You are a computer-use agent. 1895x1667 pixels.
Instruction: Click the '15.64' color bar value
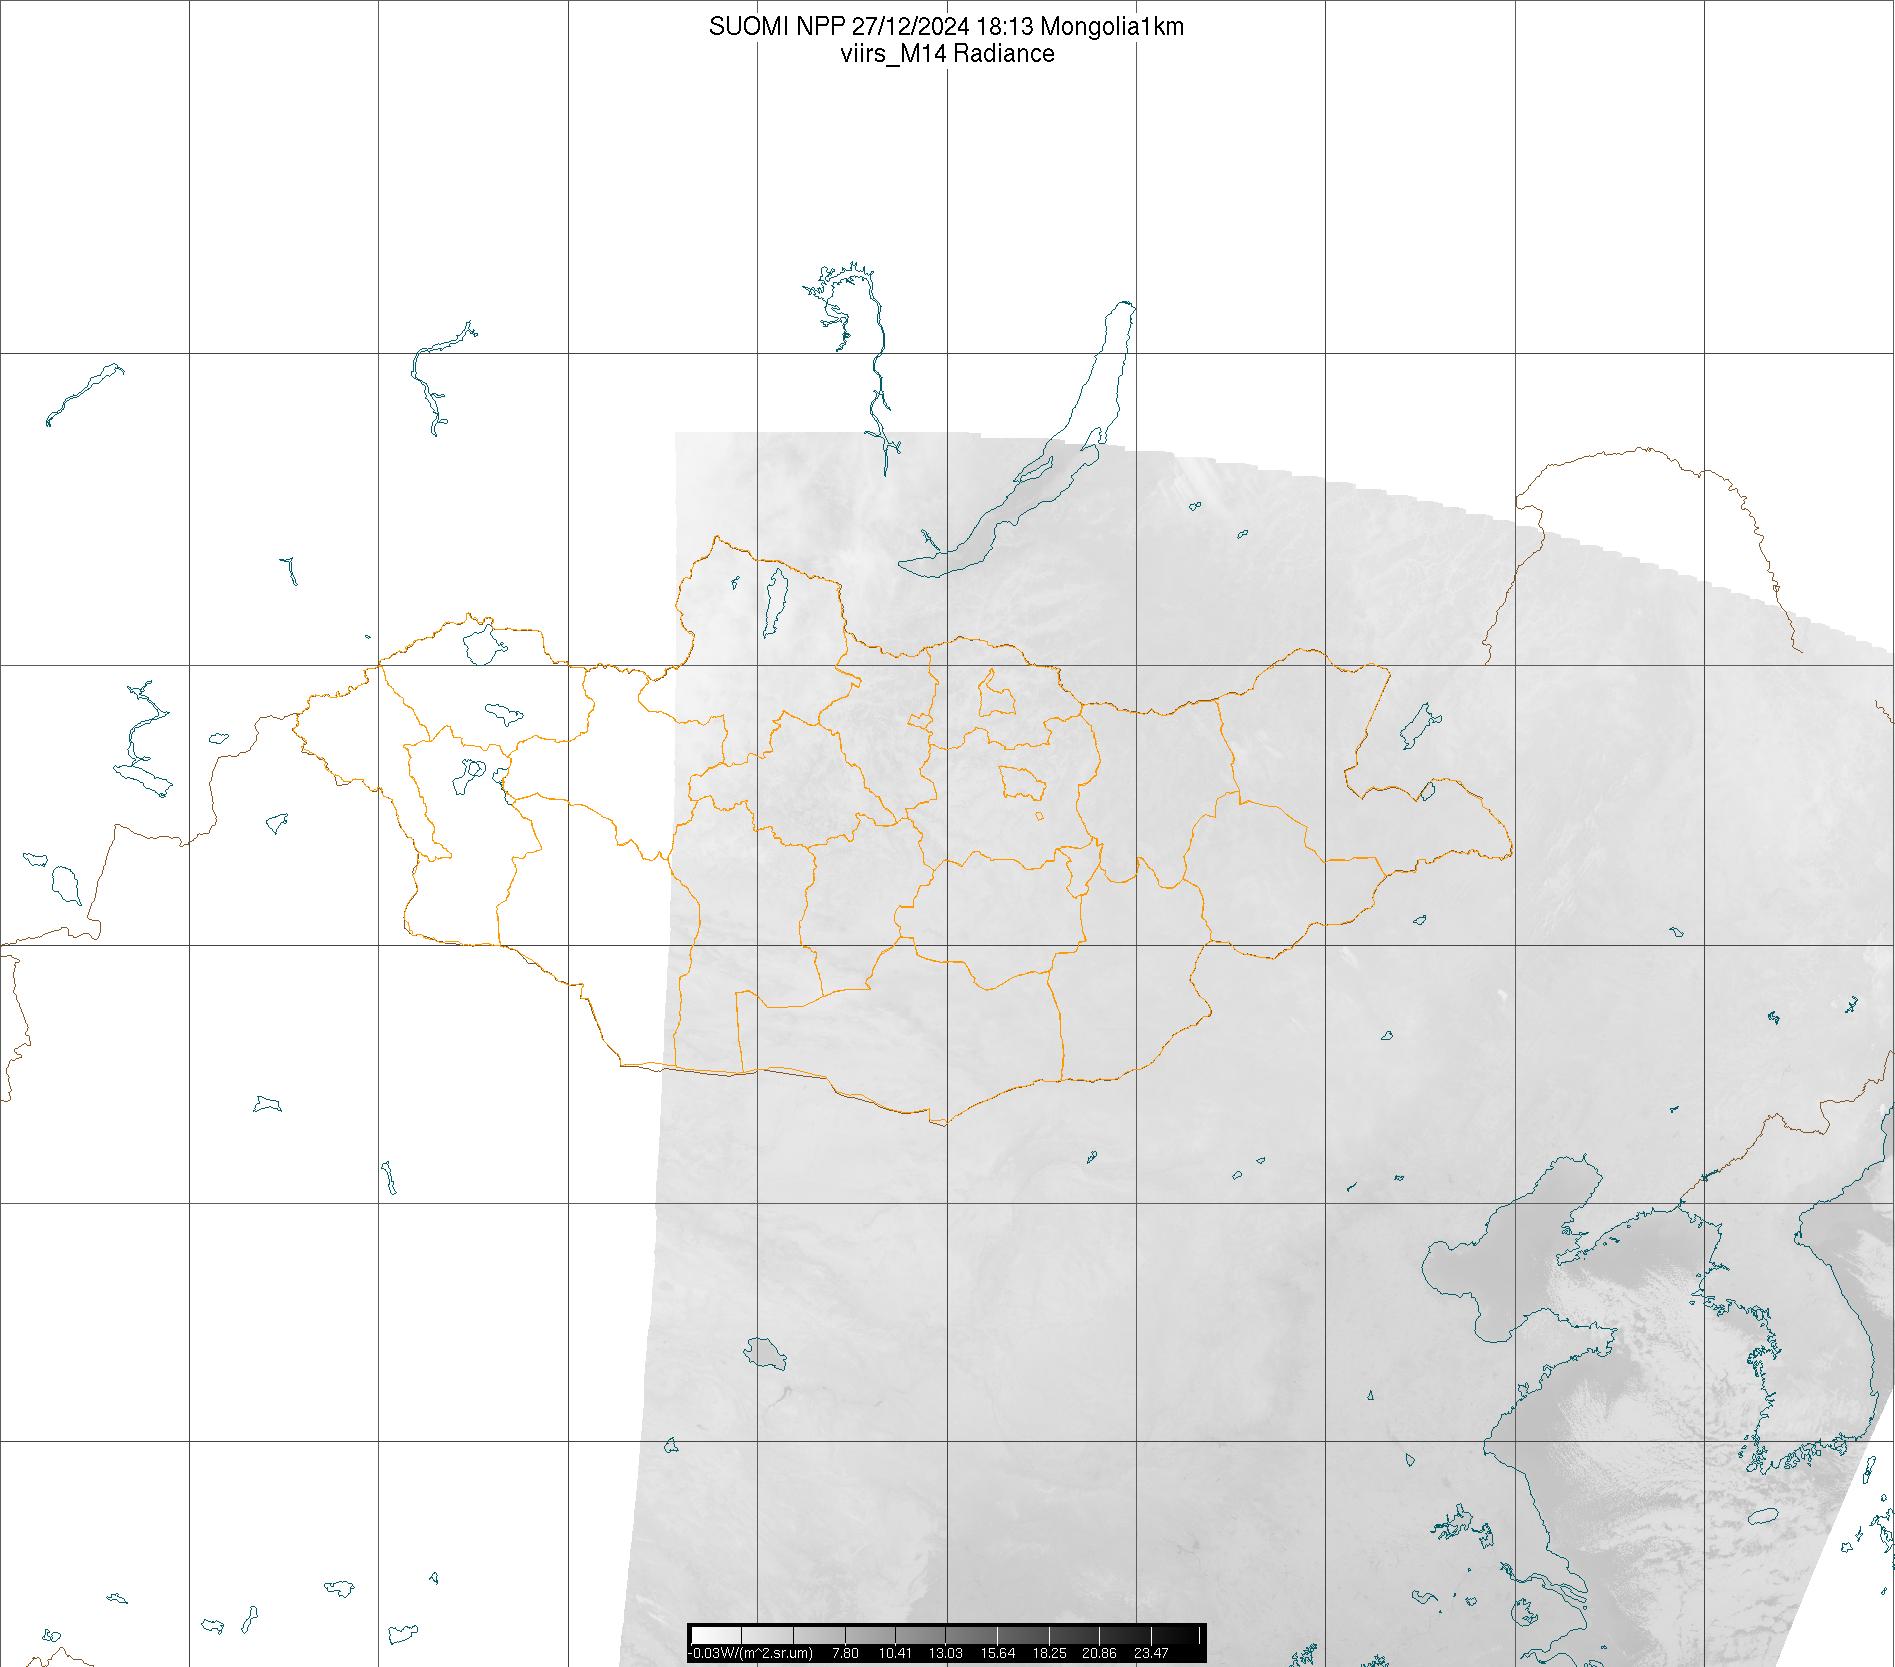coord(997,1653)
